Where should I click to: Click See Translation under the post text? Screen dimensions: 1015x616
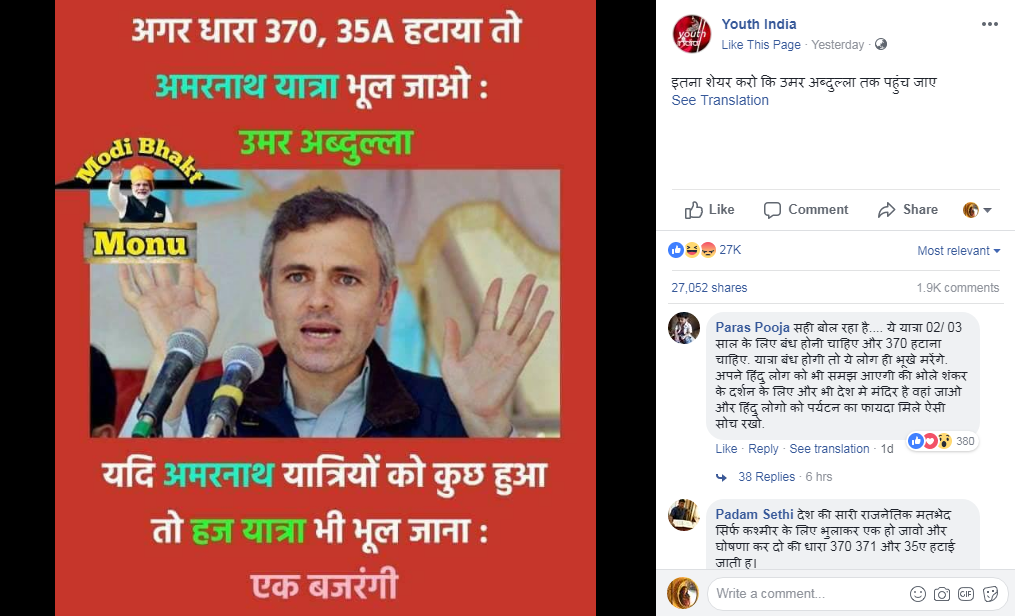click(x=720, y=100)
